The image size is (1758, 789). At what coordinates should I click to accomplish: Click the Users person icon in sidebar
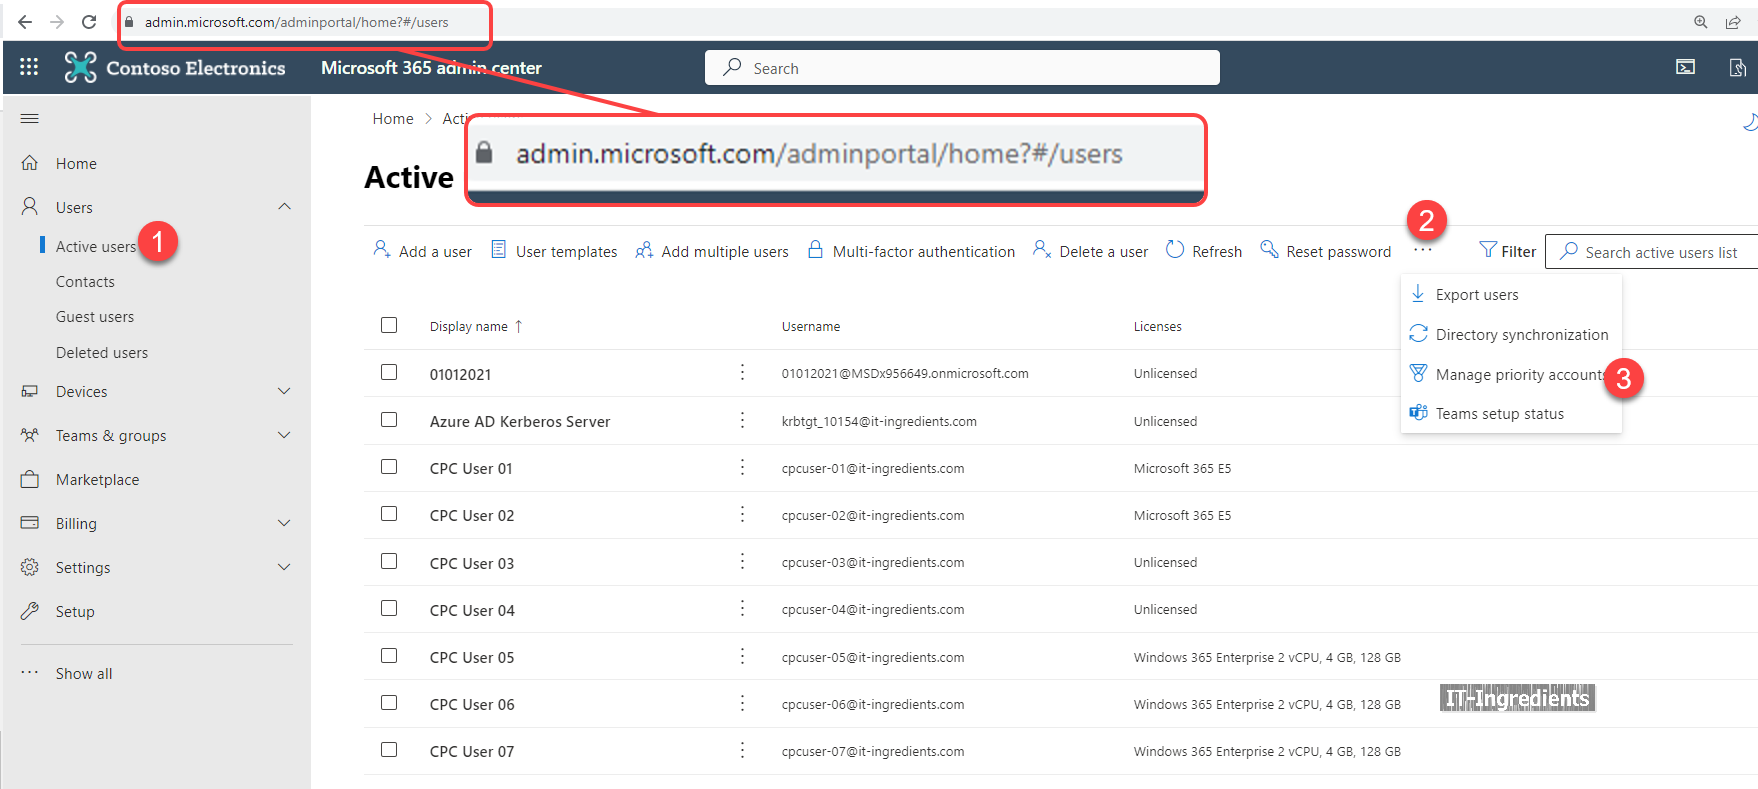(30, 207)
